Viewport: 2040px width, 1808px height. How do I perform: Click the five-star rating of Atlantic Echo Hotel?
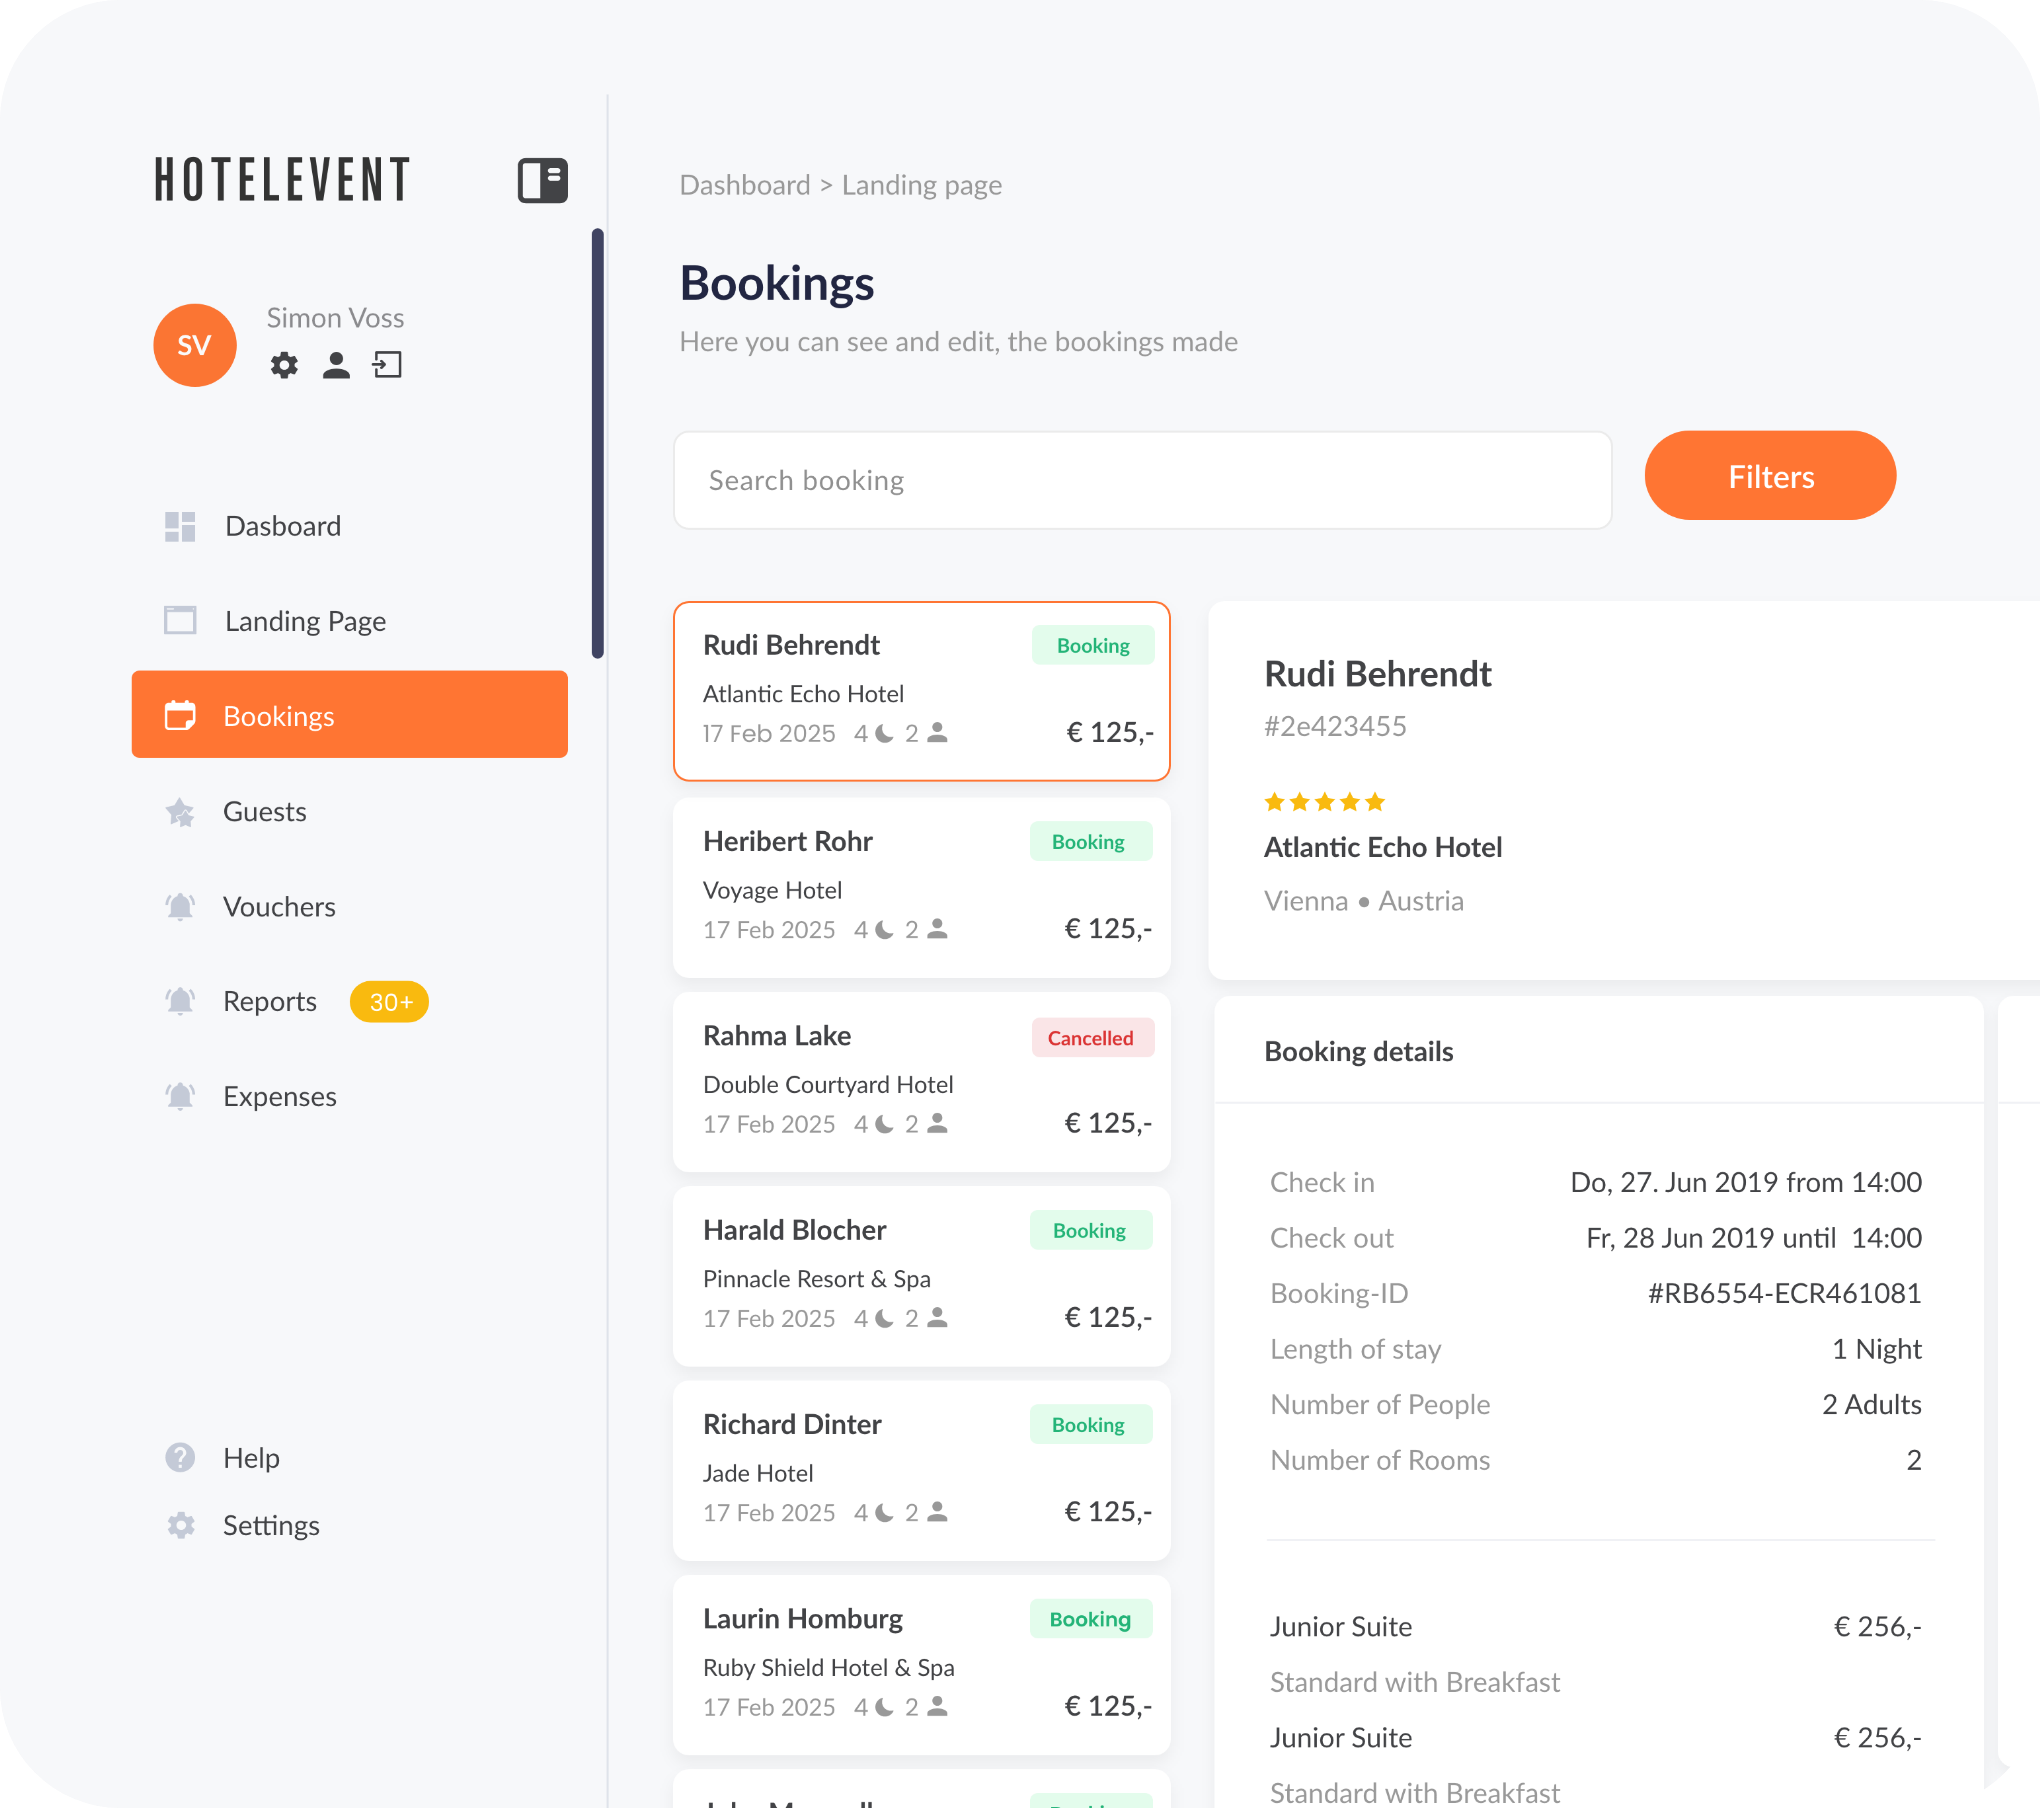pos(1324,802)
